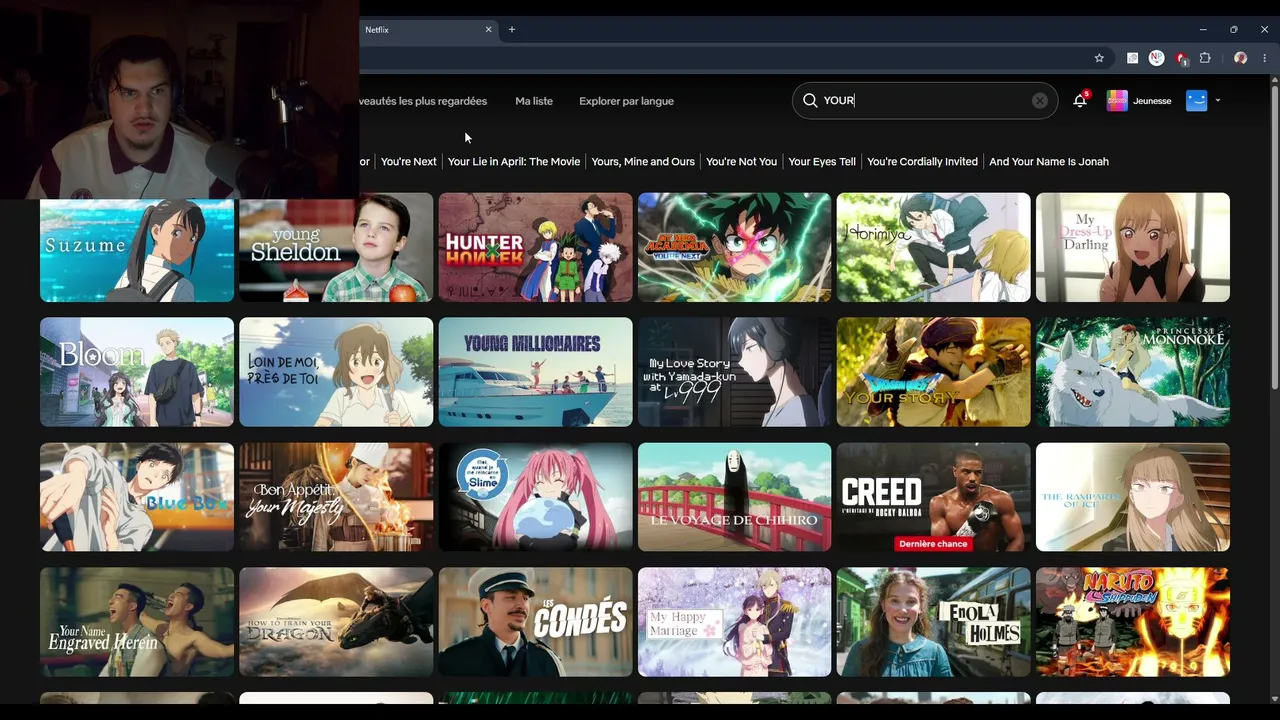Open the 'les plus regardées' menu item
Screen dimensions: 1280x720
pyautogui.click(x=424, y=101)
